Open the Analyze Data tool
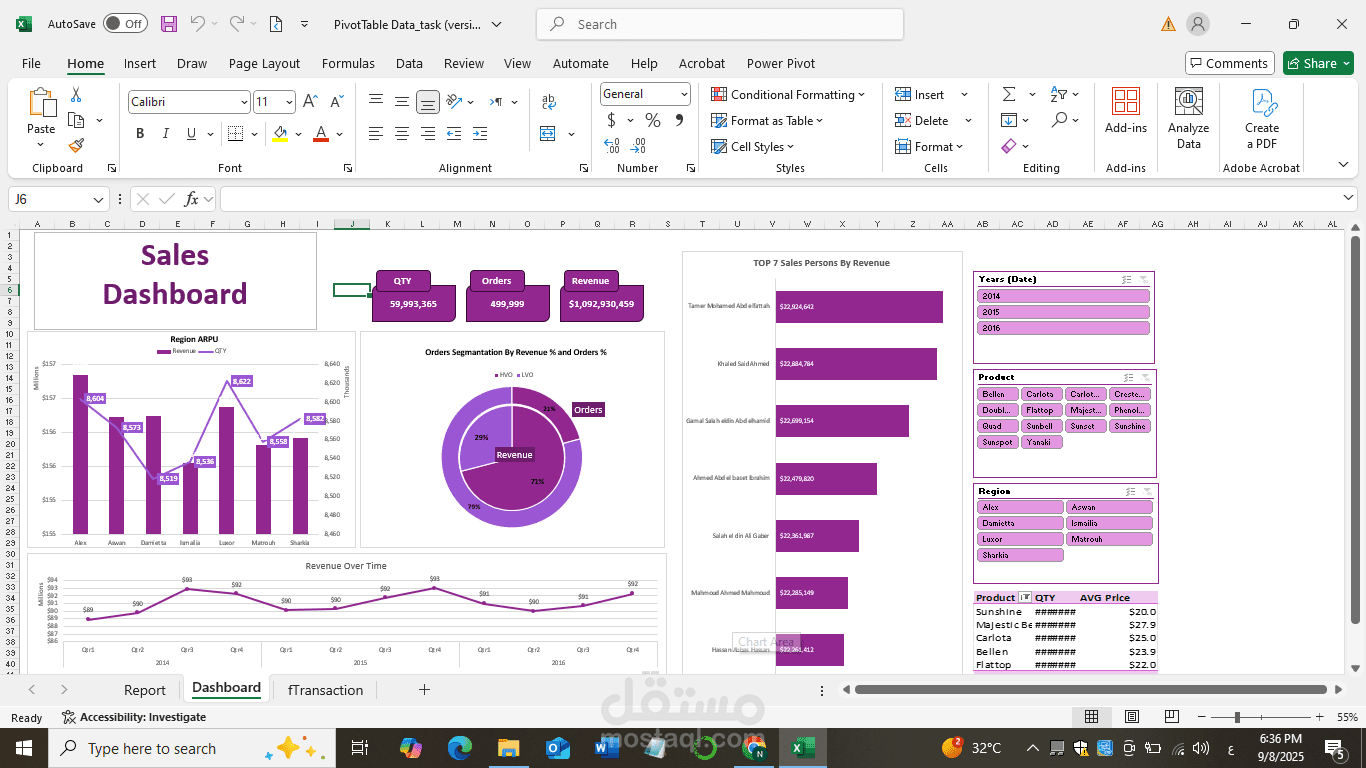Image resolution: width=1366 pixels, height=768 pixels. pos(1188,120)
